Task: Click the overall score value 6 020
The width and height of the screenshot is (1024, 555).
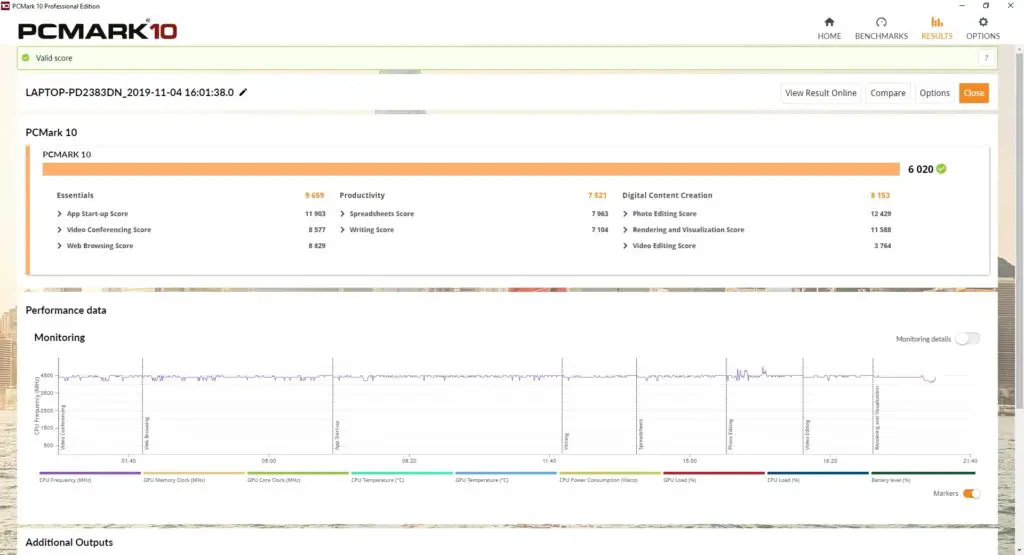Action: tap(920, 169)
